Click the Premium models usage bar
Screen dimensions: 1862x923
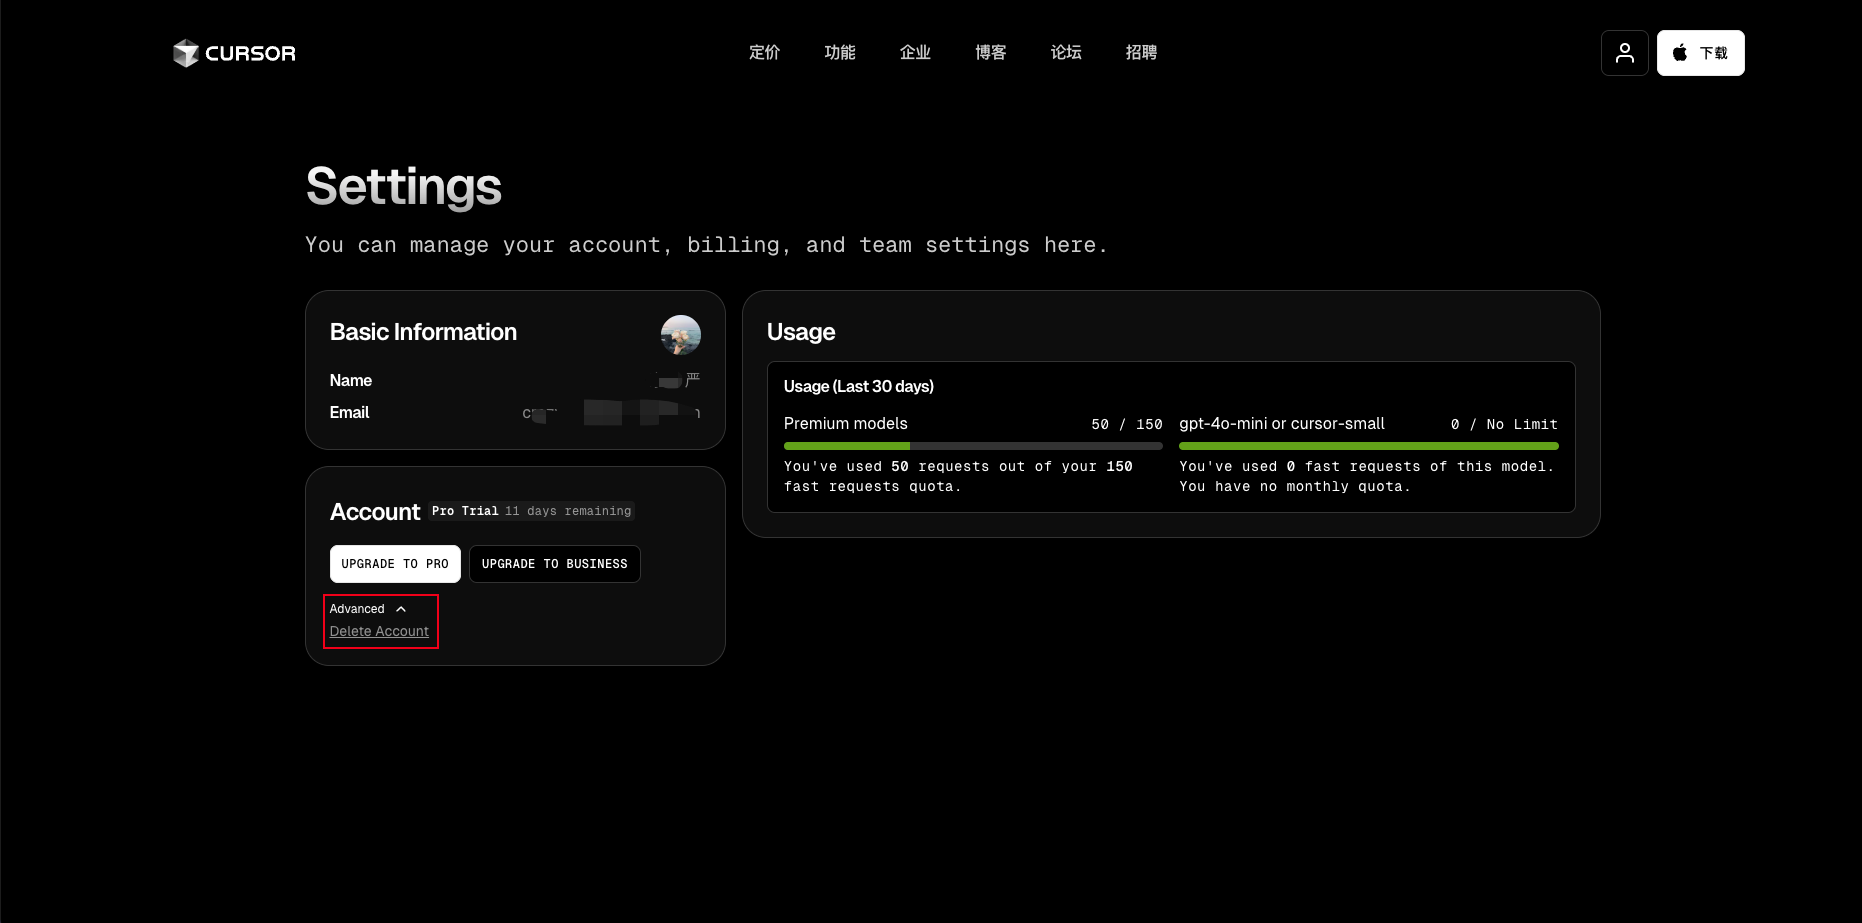[972, 446]
